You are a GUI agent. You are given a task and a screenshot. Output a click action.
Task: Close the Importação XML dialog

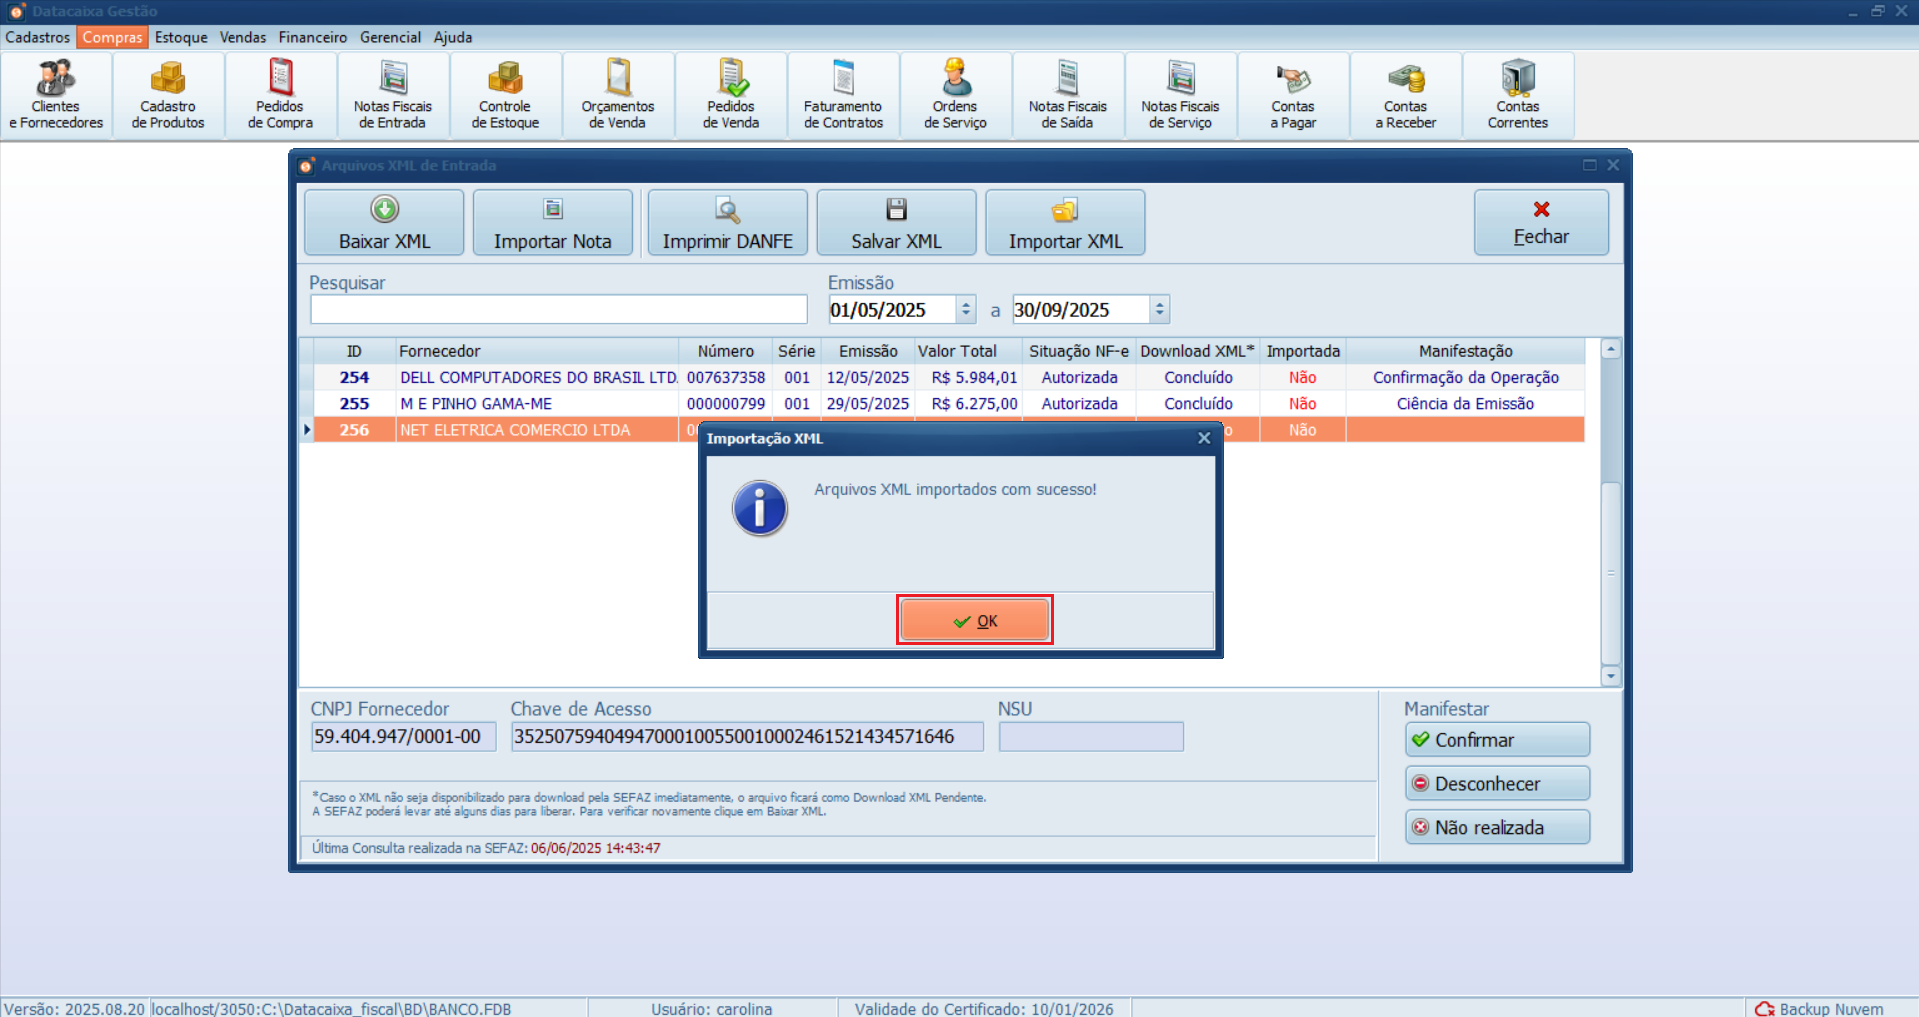(1204, 438)
